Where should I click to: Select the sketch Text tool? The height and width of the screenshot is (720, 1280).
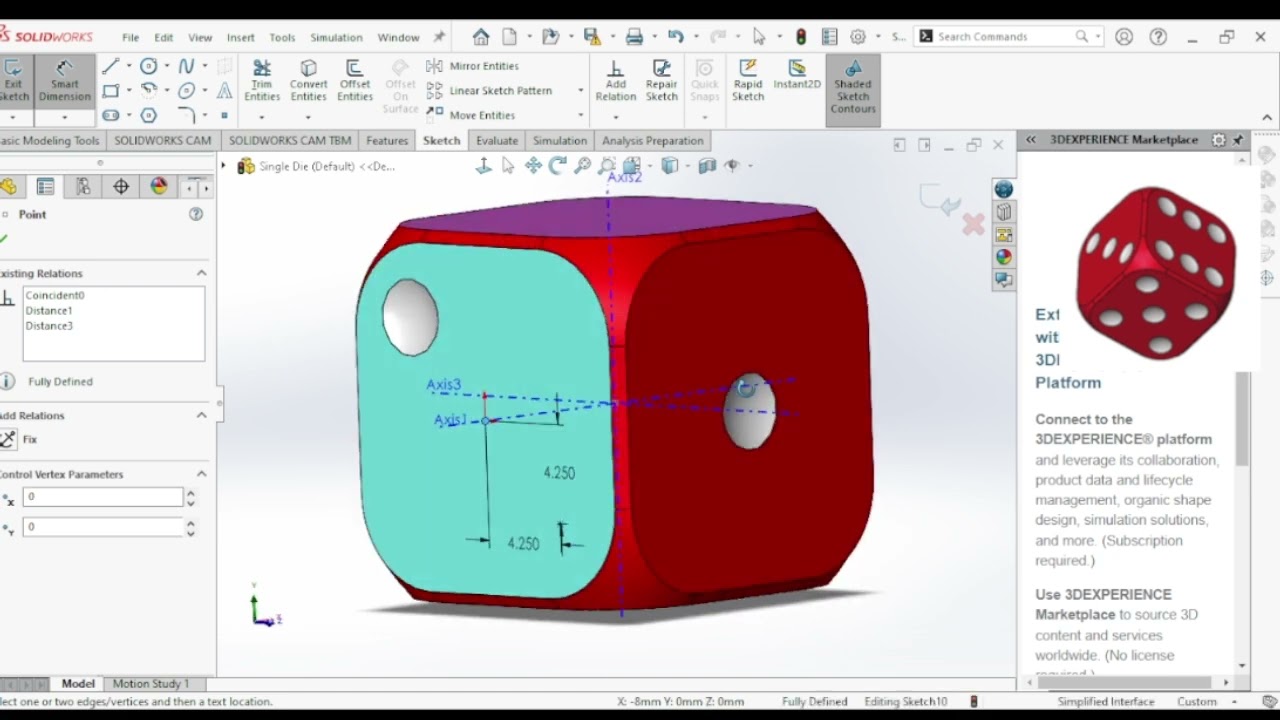coord(225,91)
